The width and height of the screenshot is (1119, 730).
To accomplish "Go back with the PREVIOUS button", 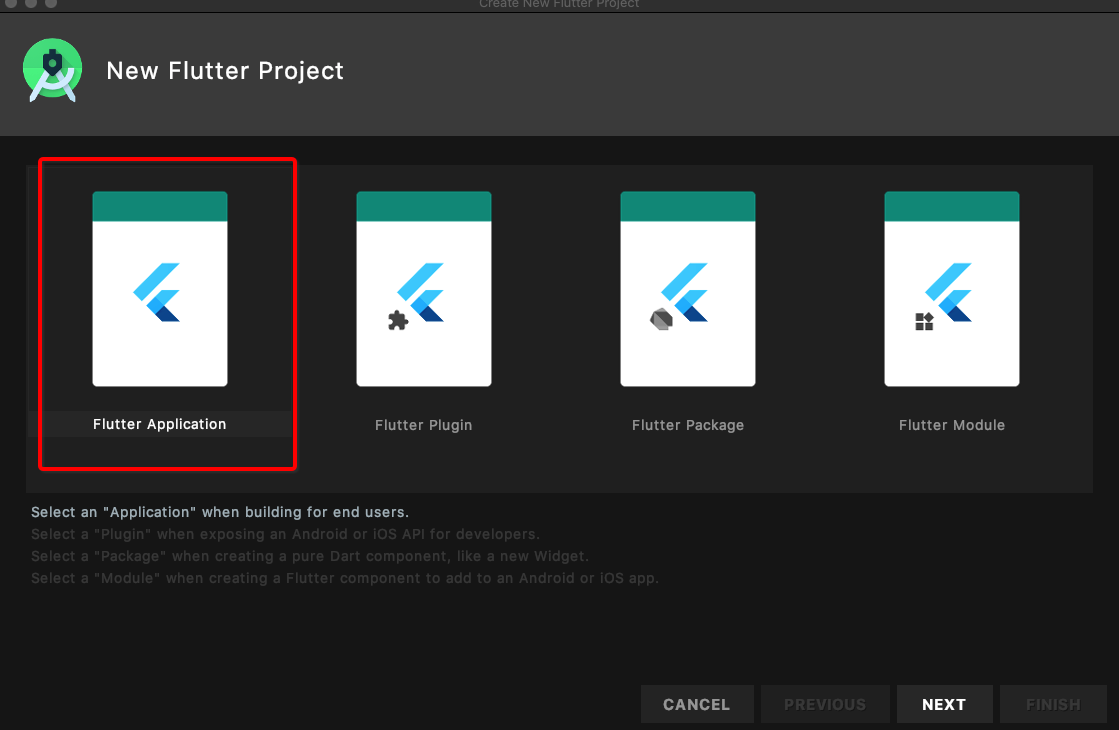I will [x=825, y=705].
